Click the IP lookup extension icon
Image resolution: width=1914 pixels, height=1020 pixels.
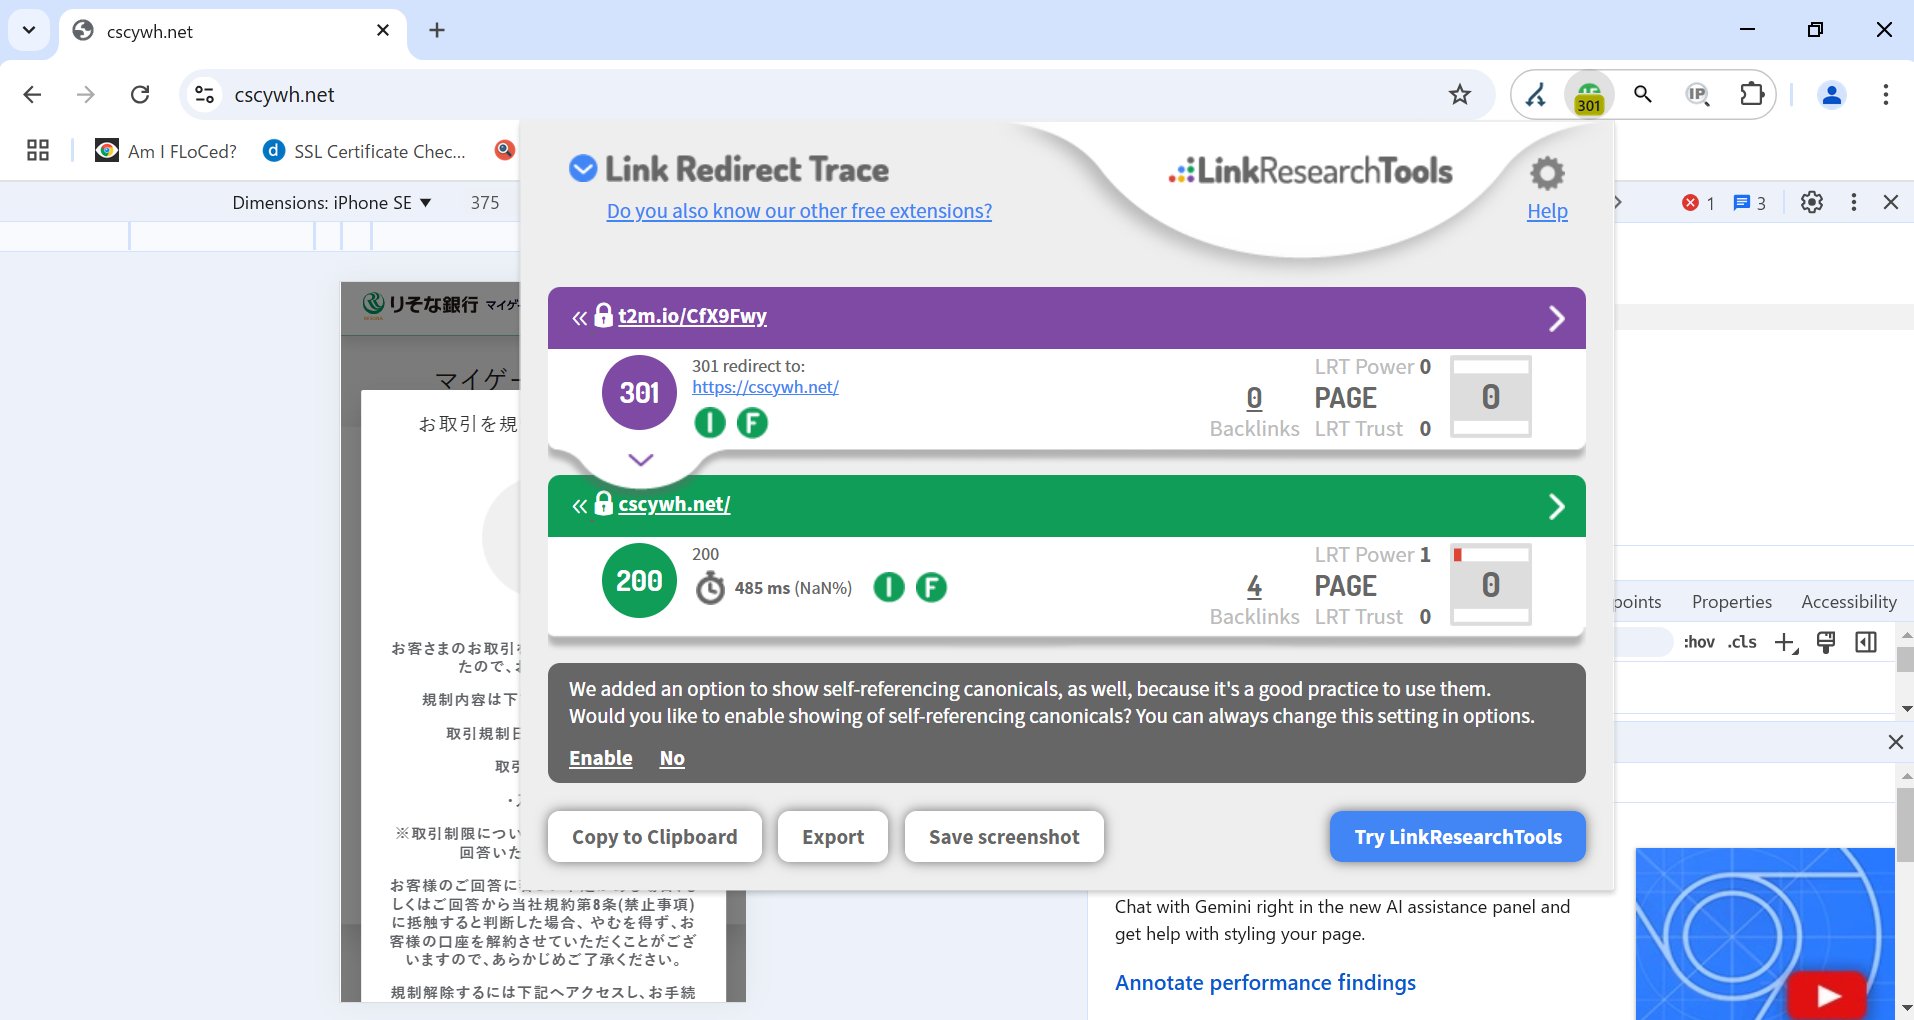click(x=1697, y=95)
